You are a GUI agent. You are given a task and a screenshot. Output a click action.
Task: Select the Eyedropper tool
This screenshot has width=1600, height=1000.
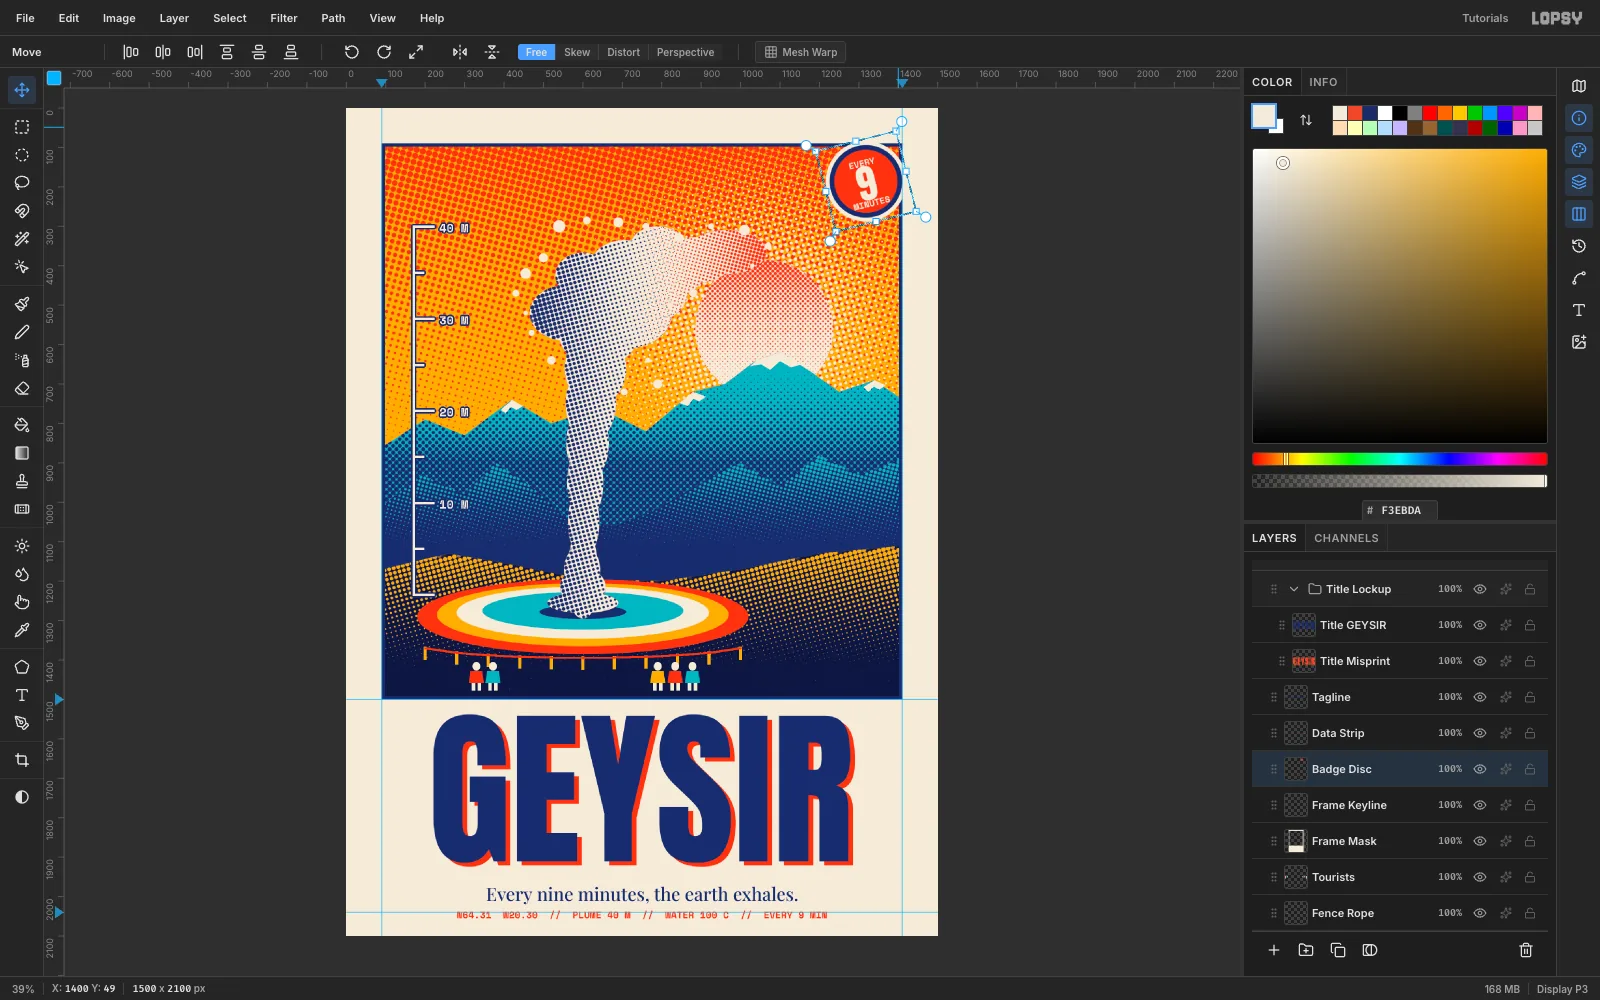click(22, 630)
